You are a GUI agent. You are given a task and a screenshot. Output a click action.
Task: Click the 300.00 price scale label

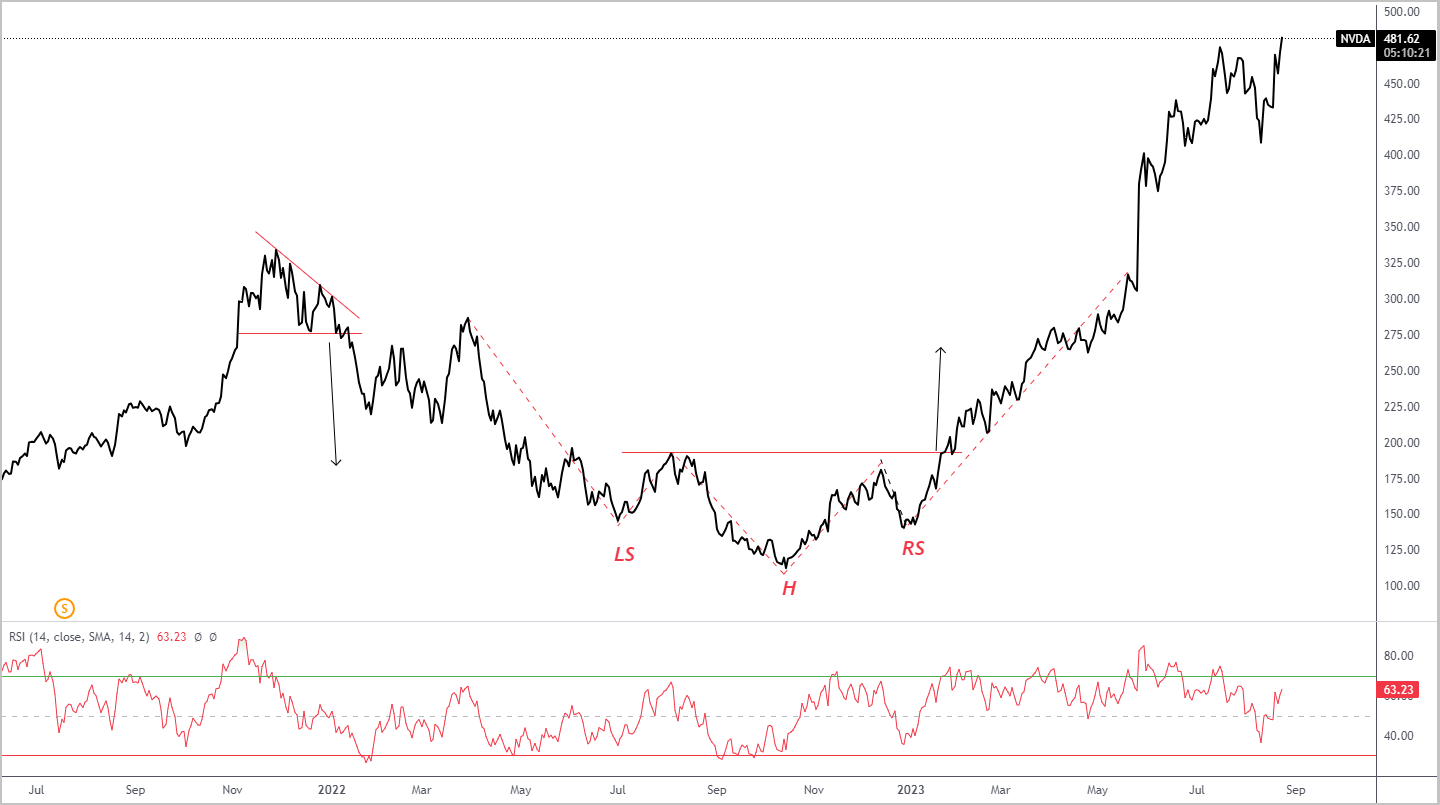tap(1401, 299)
